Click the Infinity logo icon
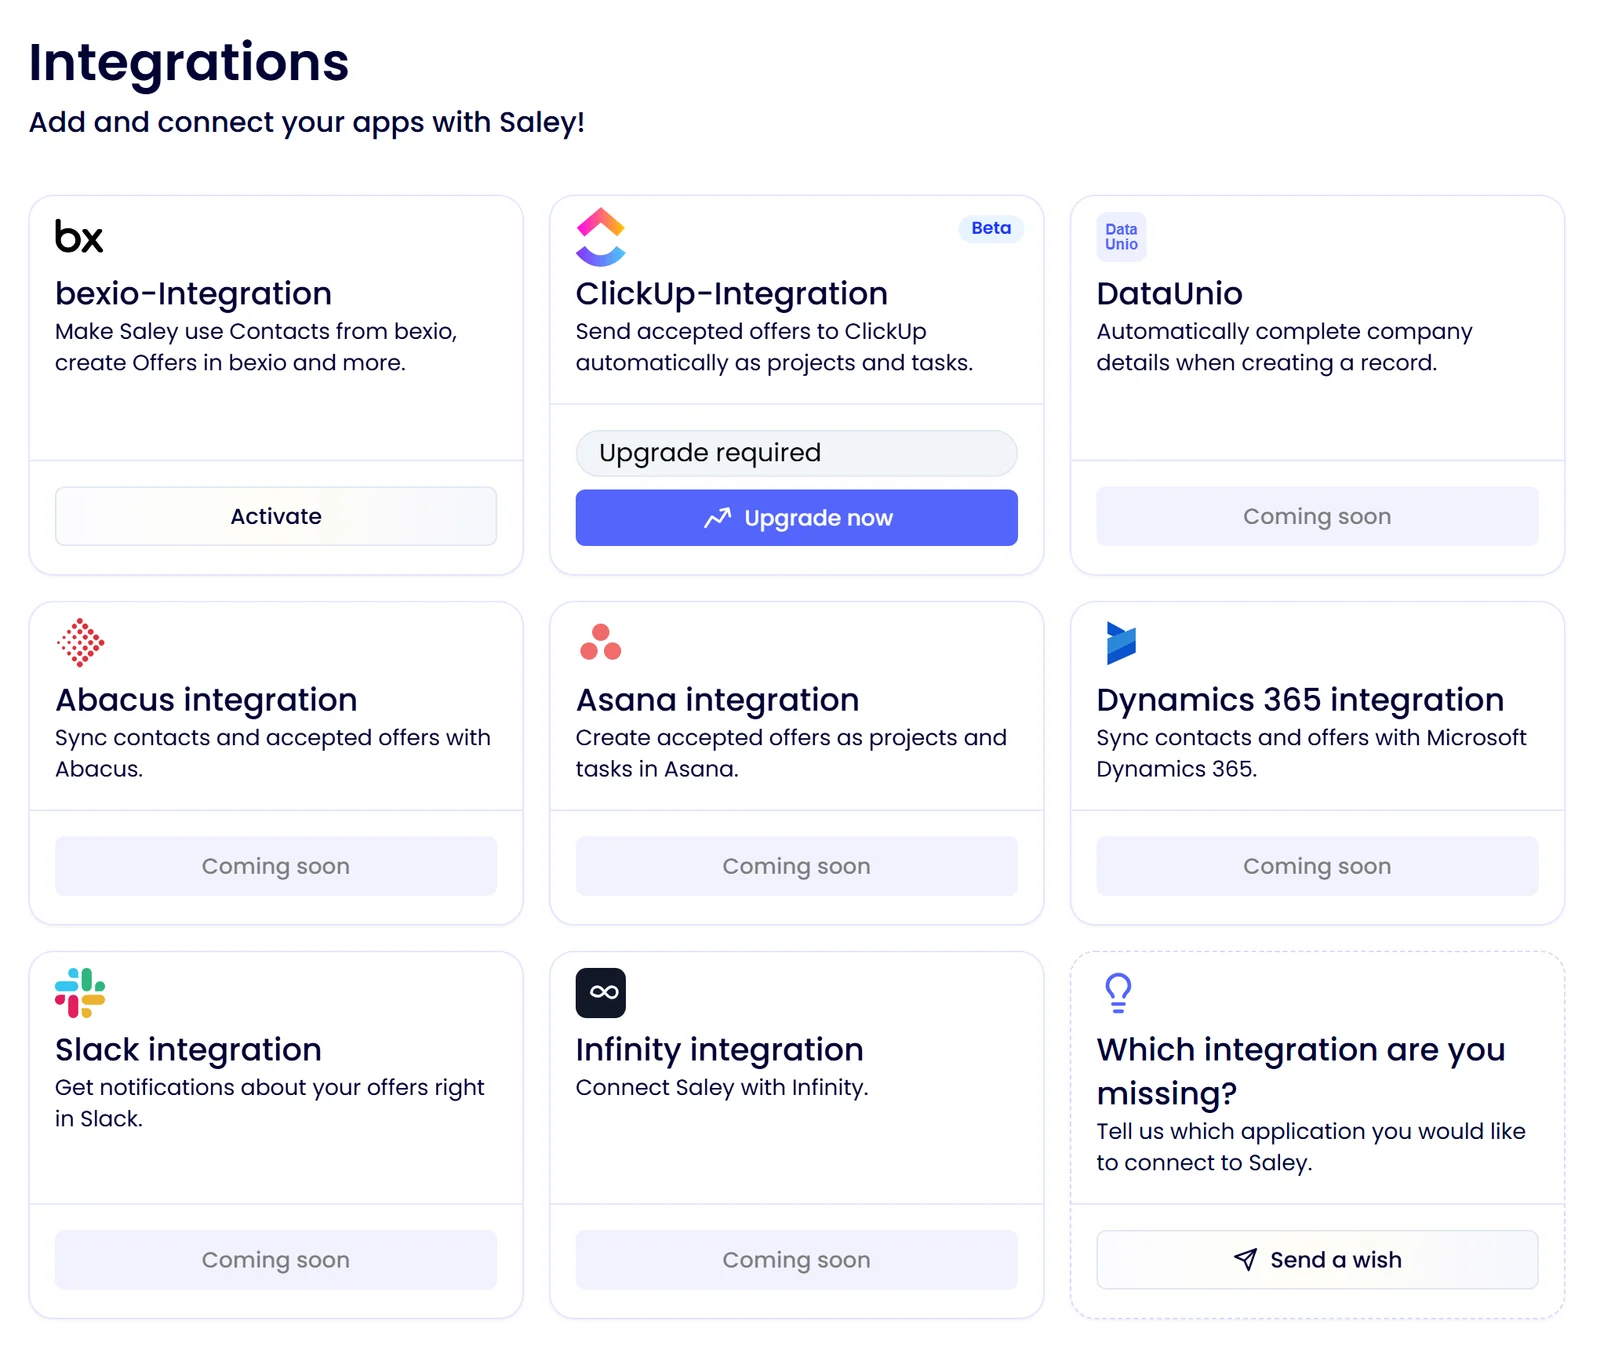The width and height of the screenshot is (1600, 1368). click(601, 993)
